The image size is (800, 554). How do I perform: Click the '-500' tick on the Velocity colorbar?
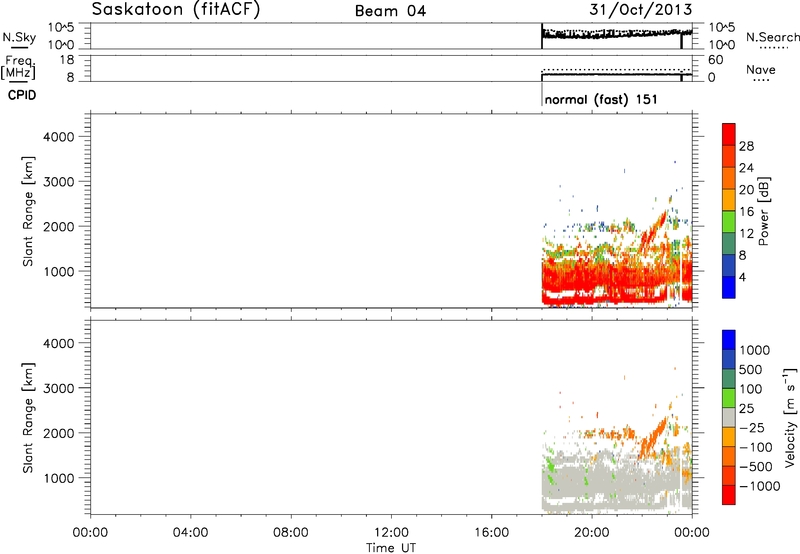[756, 467]
